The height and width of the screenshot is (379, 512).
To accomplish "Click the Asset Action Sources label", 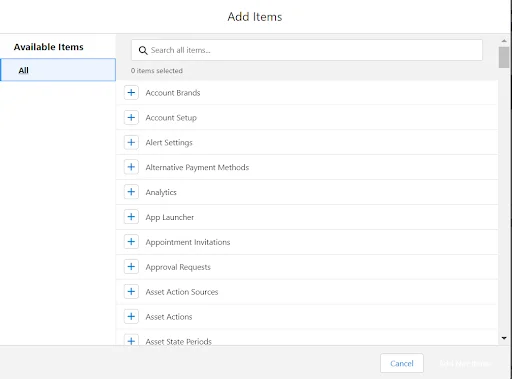I will click(182, 292).
